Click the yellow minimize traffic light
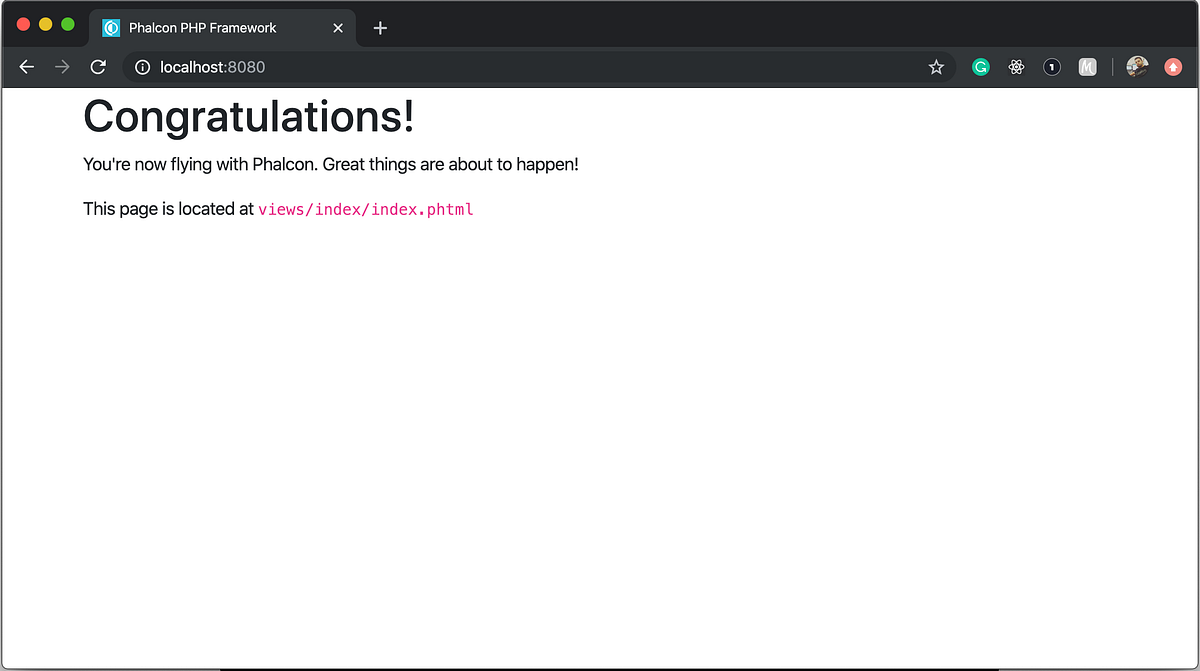Image resolution: width=1200 pixels, height=671 pixels. (x=44, y=22)
